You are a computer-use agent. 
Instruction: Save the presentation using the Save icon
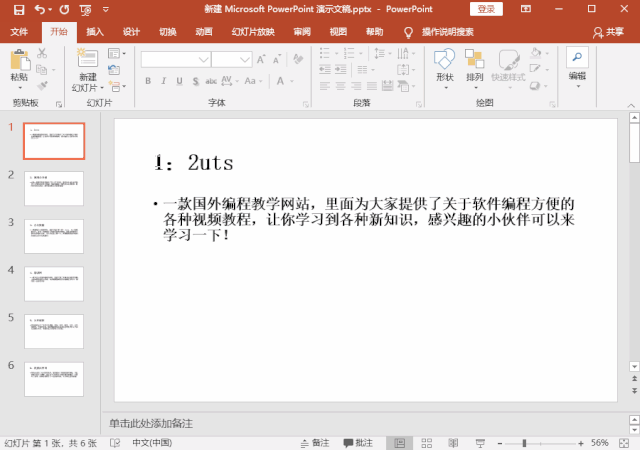pyautogui.click(x=19, y=9)
